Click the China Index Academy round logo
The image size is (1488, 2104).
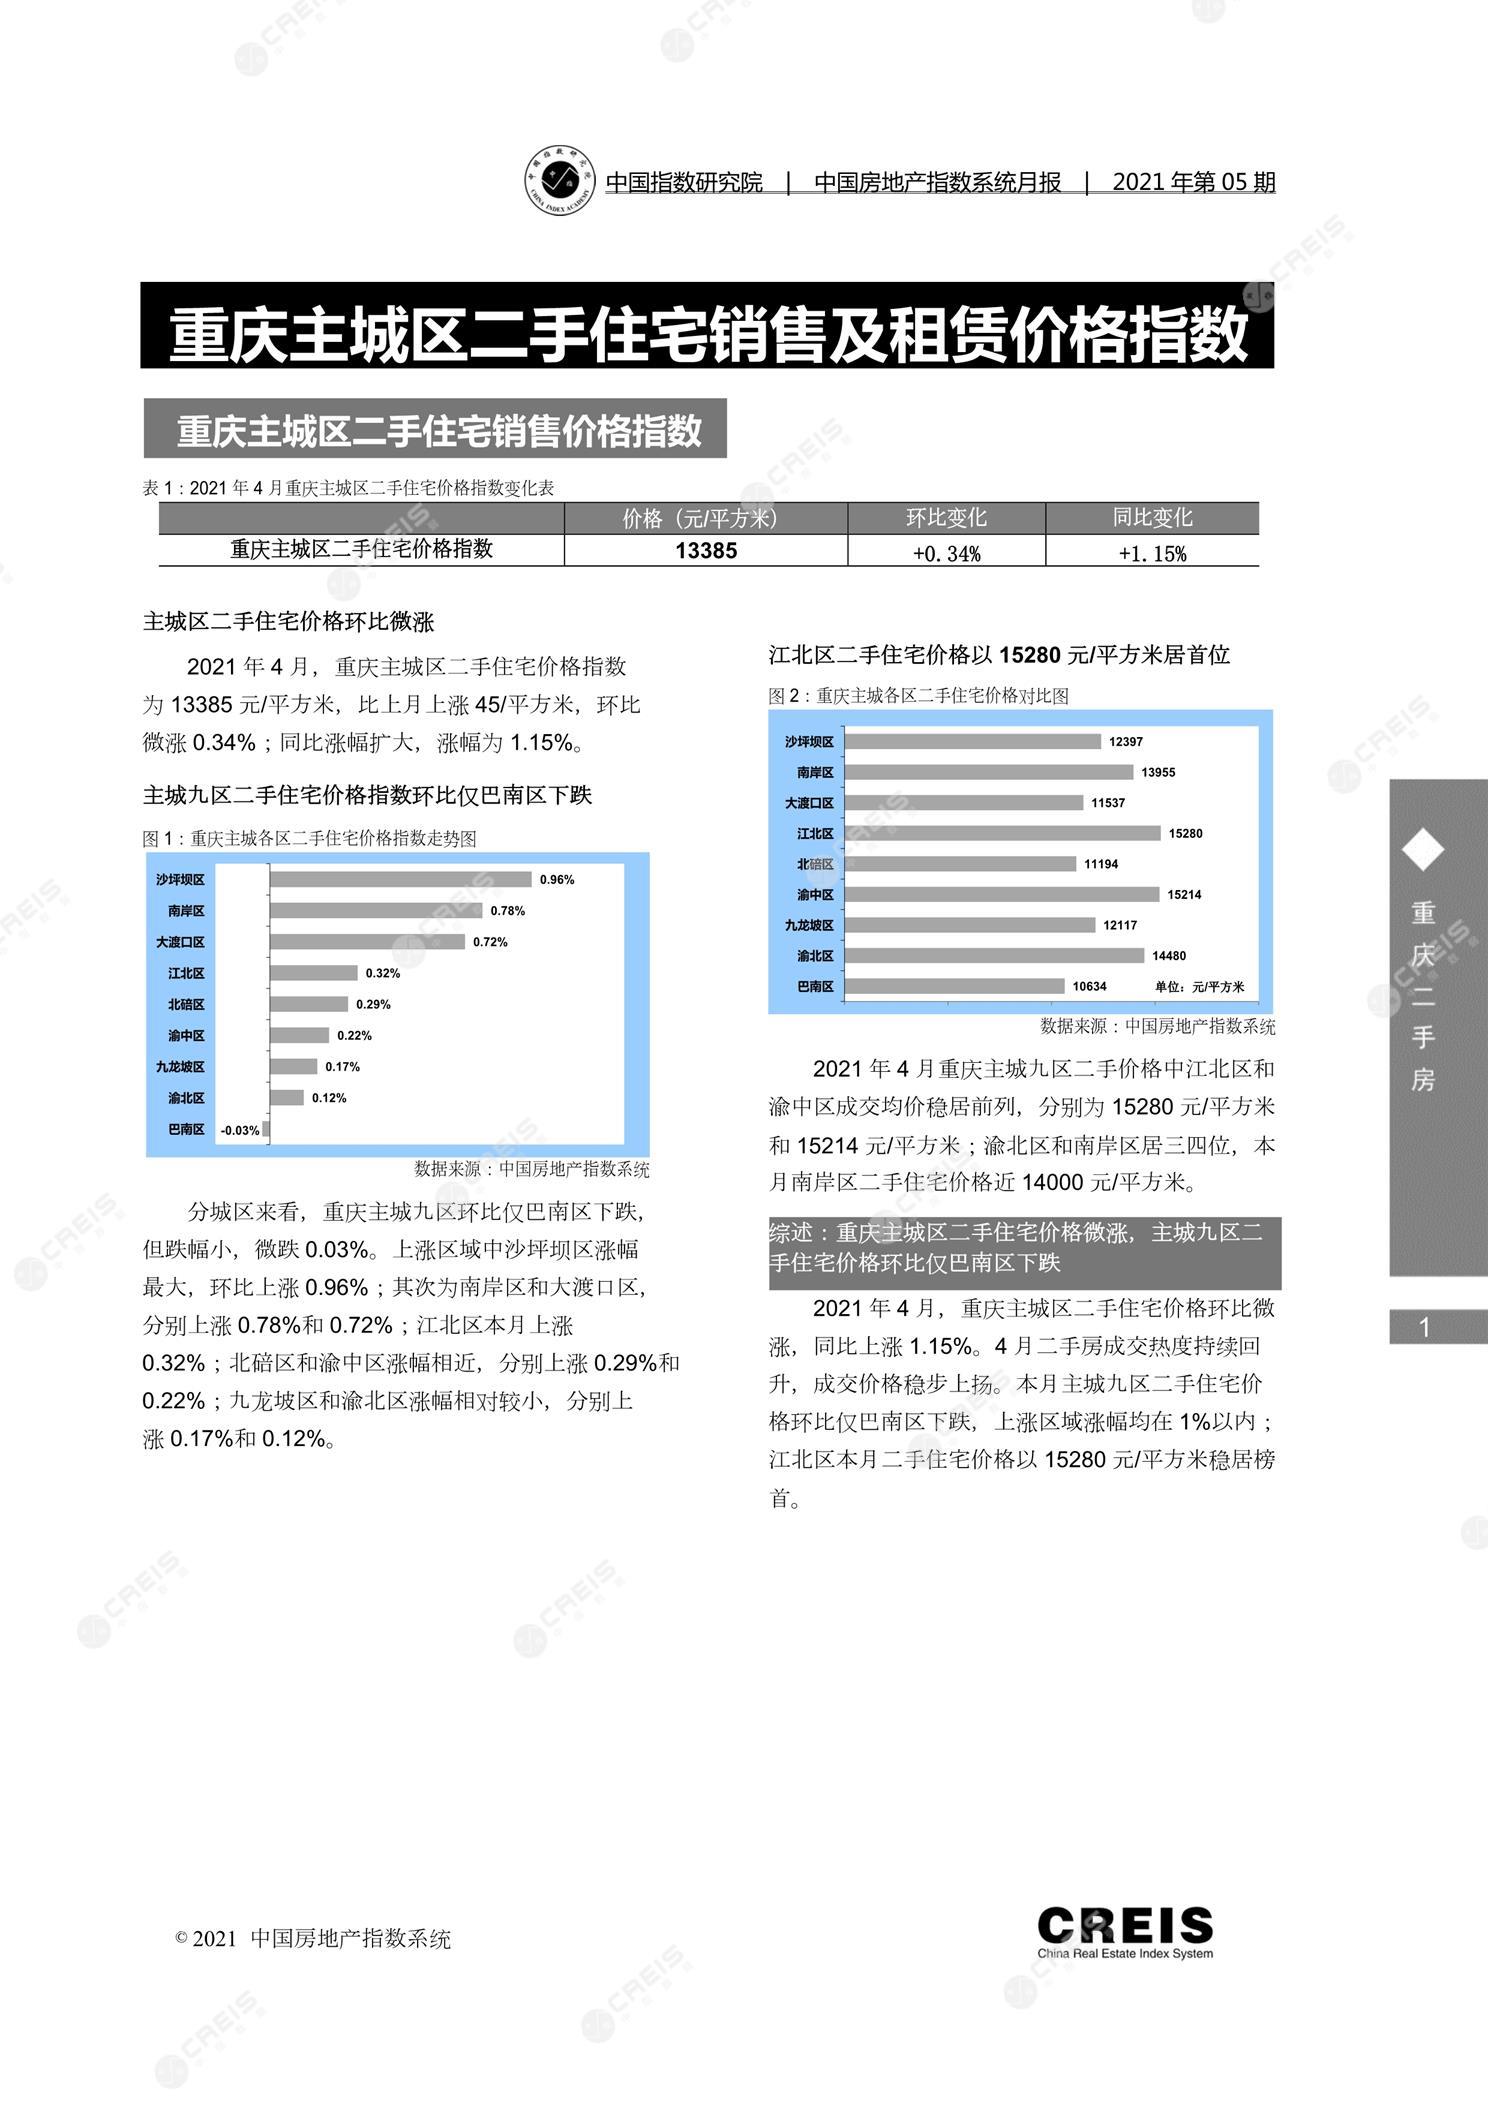561,181
